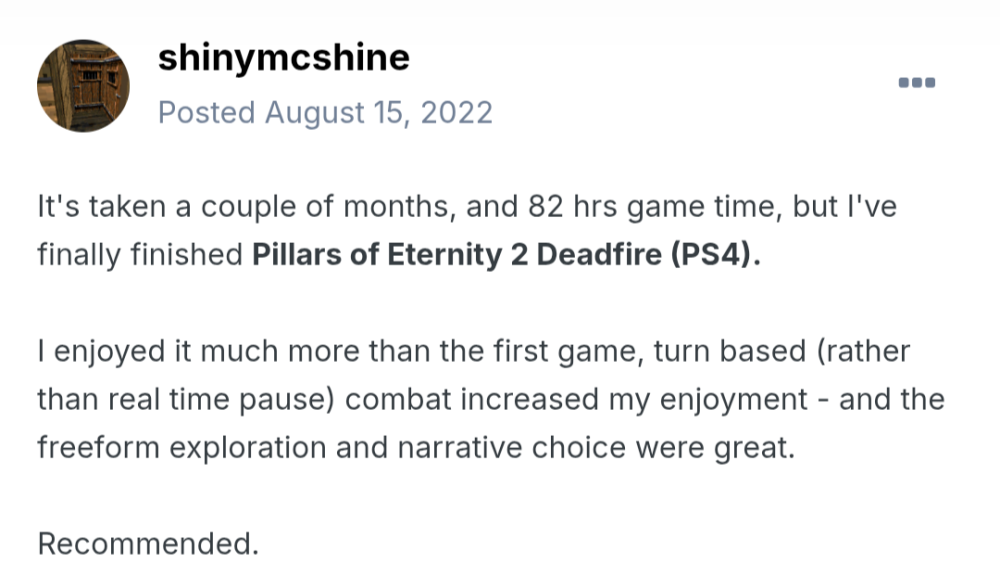
Task: Click shinymcshine's avatar picture
Action: 83,86
